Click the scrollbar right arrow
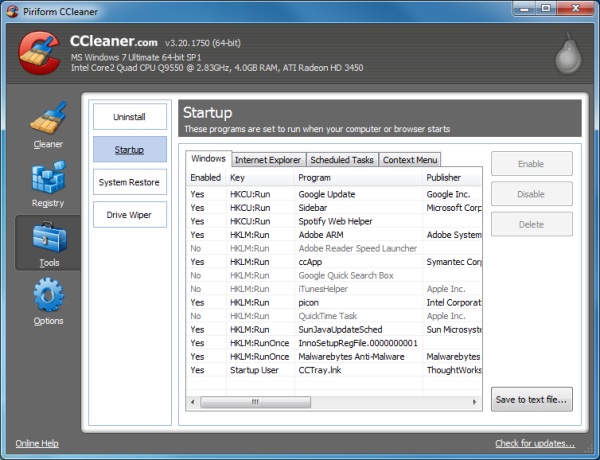 tap(474, 402)
